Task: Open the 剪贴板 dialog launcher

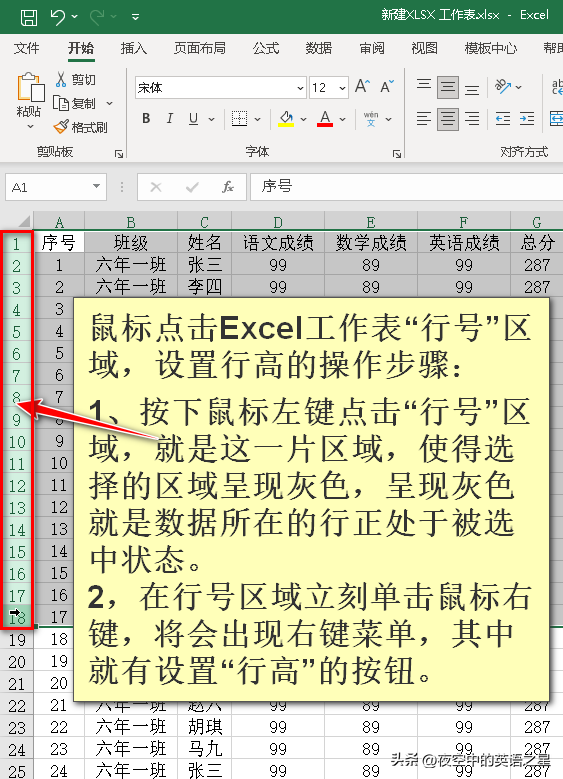Action: pyautogui.click(x=119, y=154)
